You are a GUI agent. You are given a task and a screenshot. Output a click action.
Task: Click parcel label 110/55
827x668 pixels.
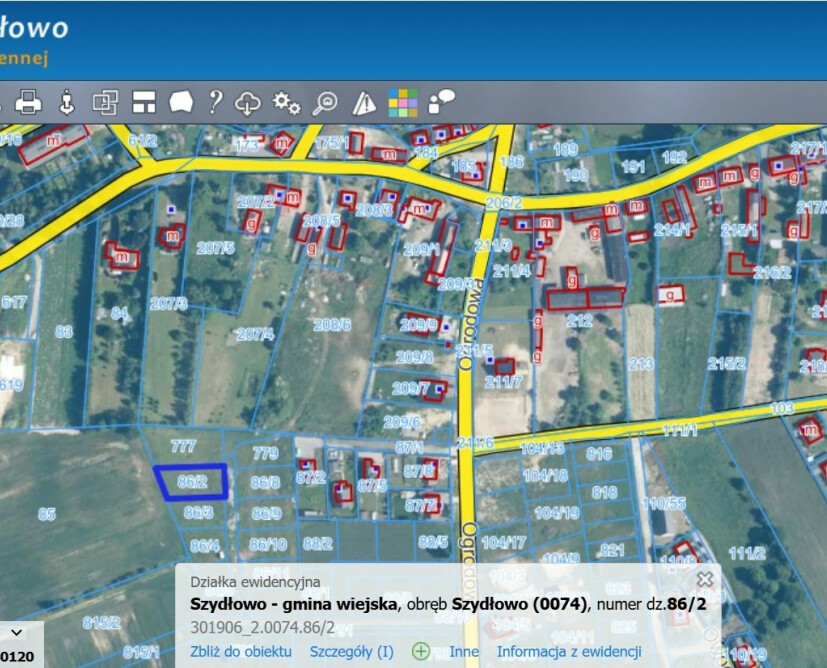tap(665, 504)
